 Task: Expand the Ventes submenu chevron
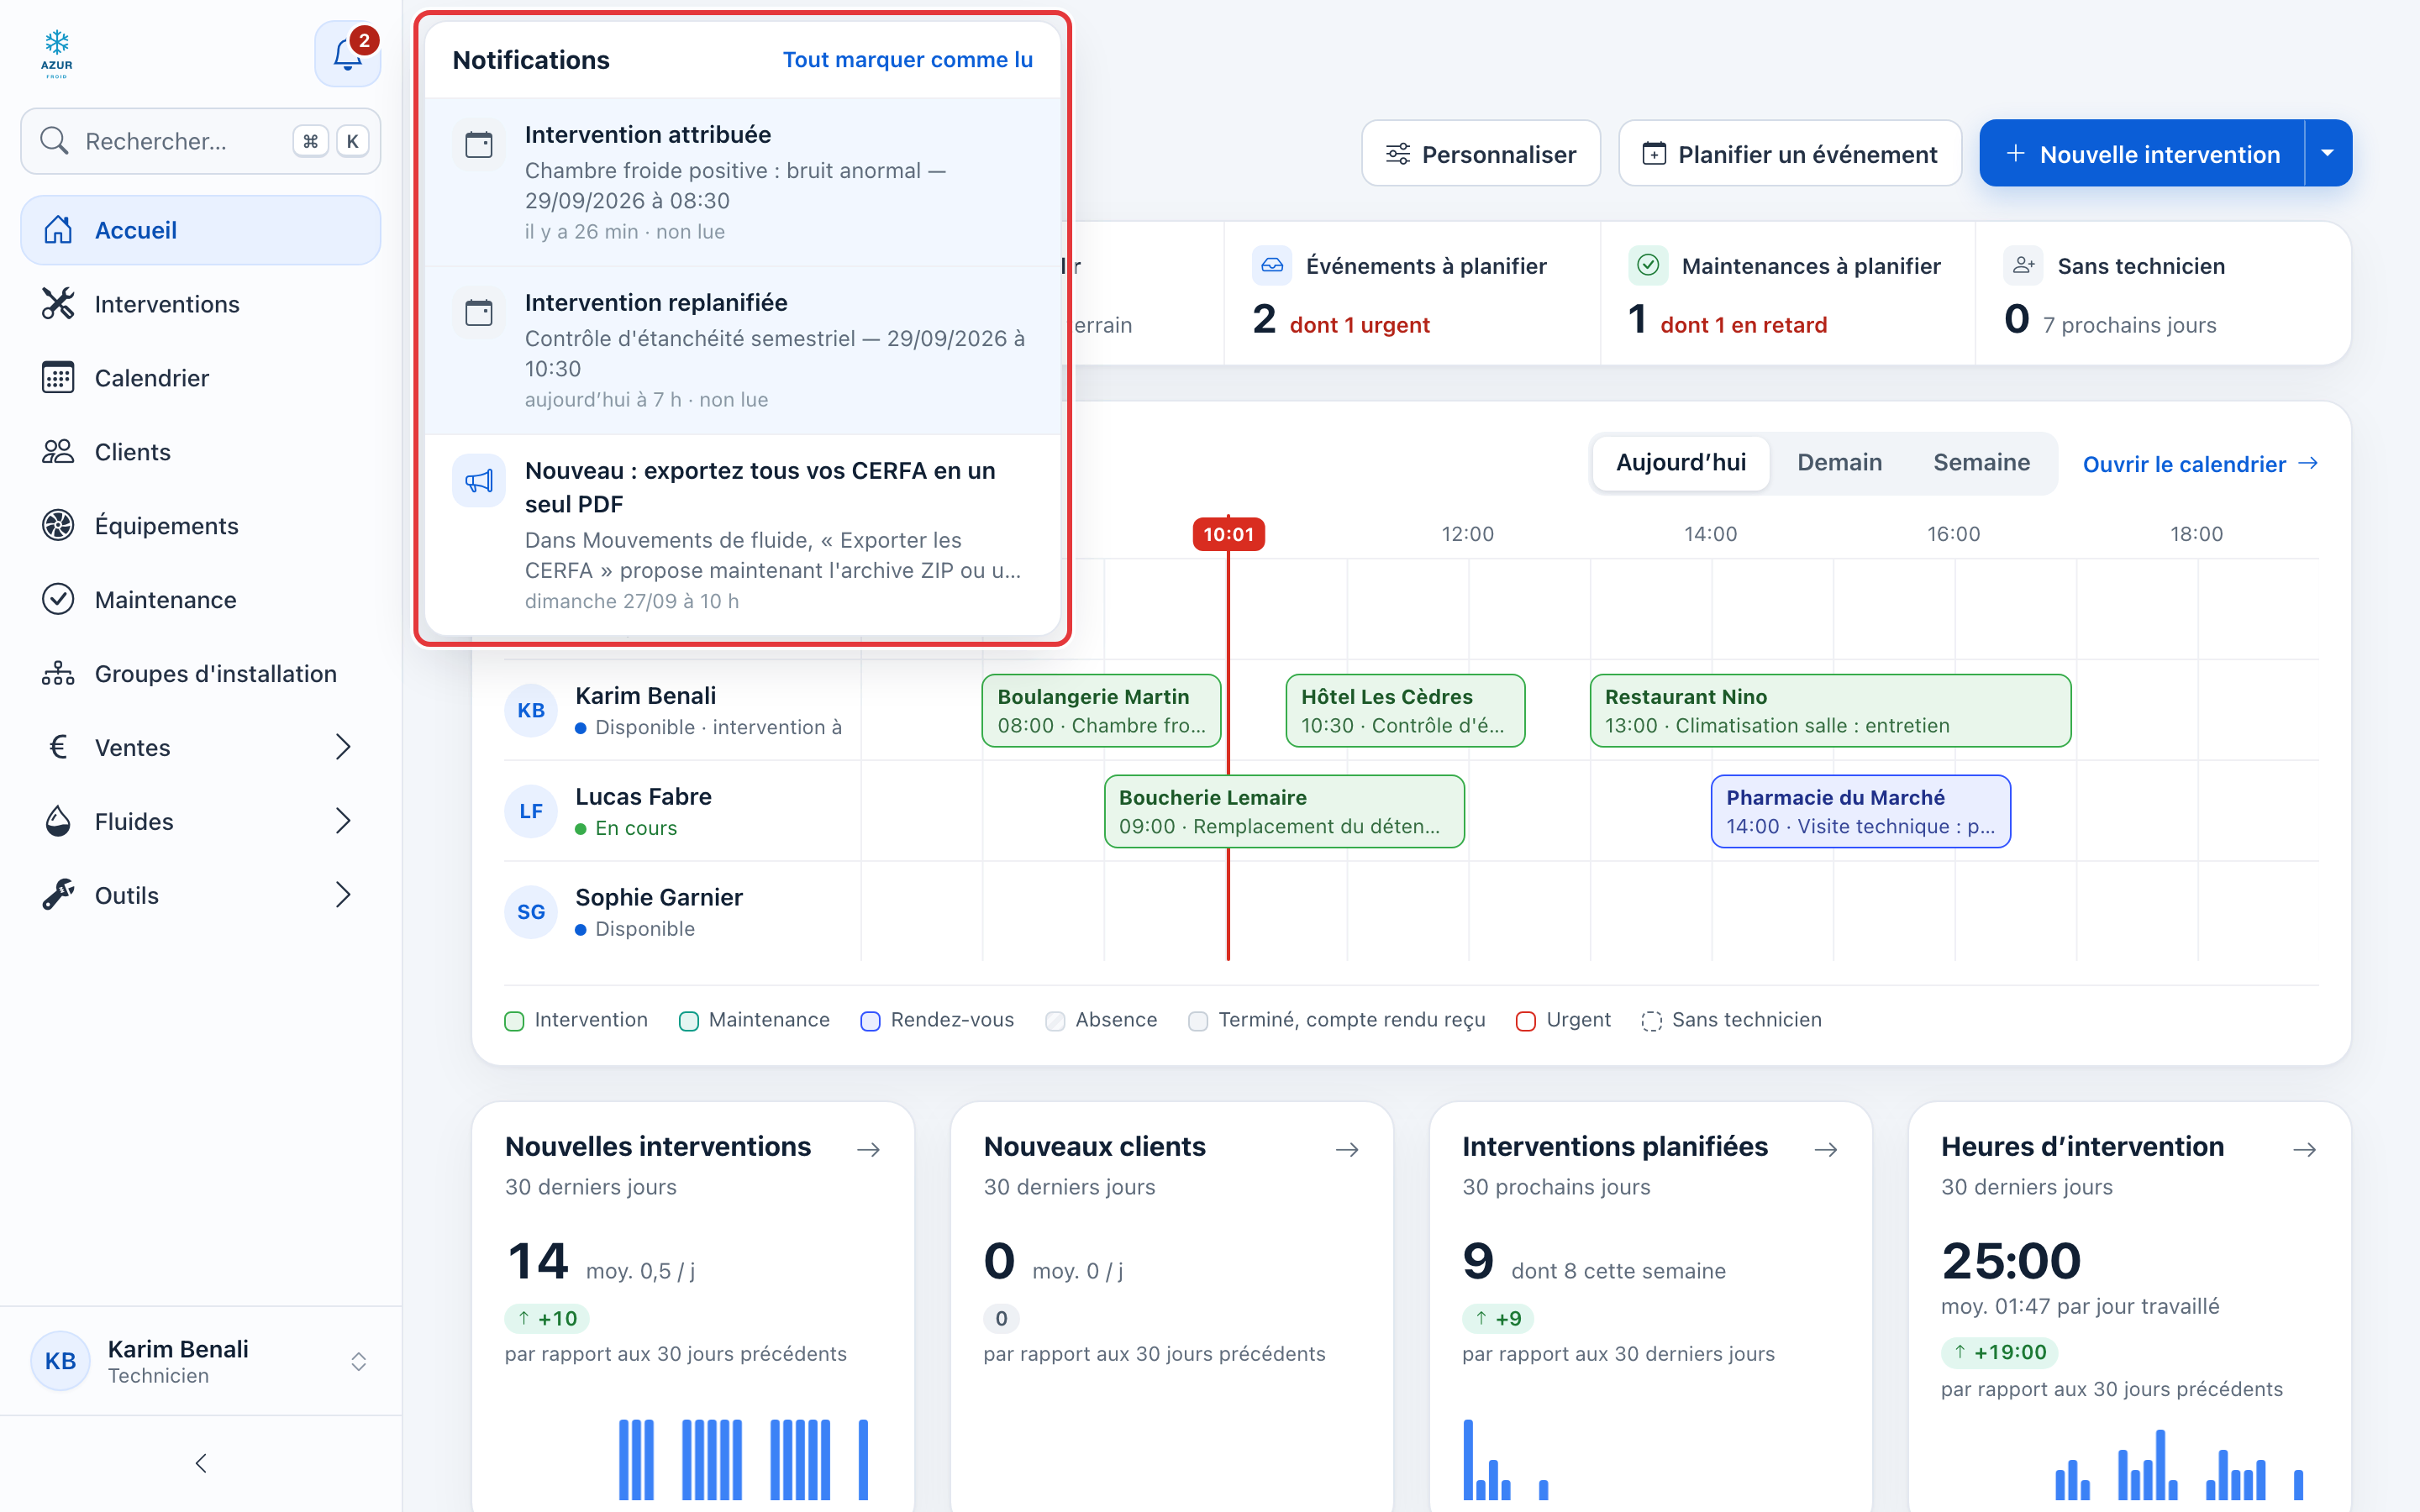tap(343, 748)
